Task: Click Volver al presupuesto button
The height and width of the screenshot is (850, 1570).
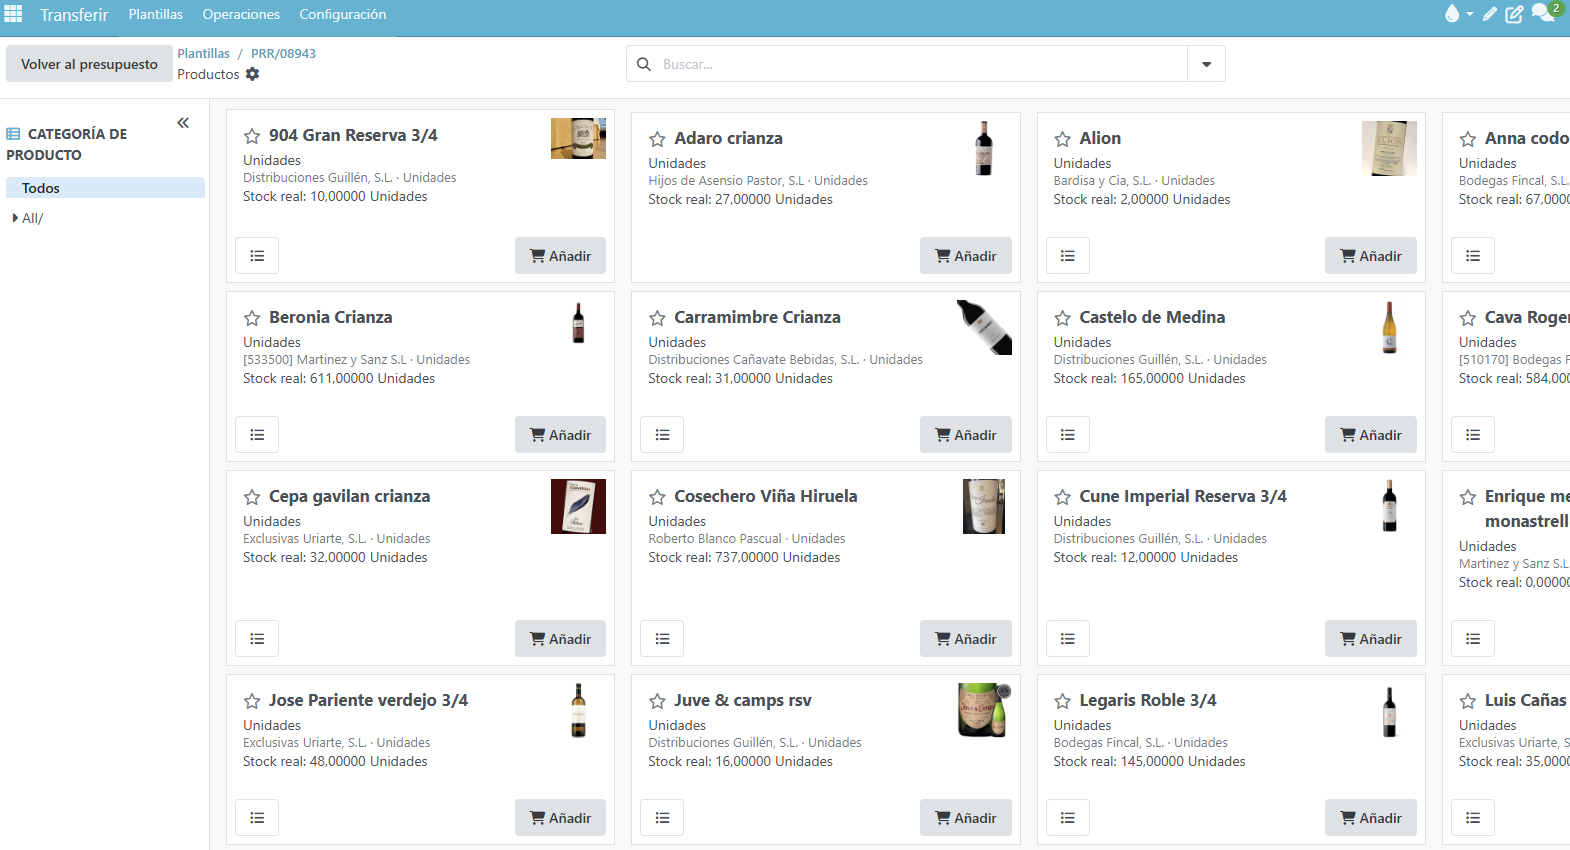Action: pos(89,64)
